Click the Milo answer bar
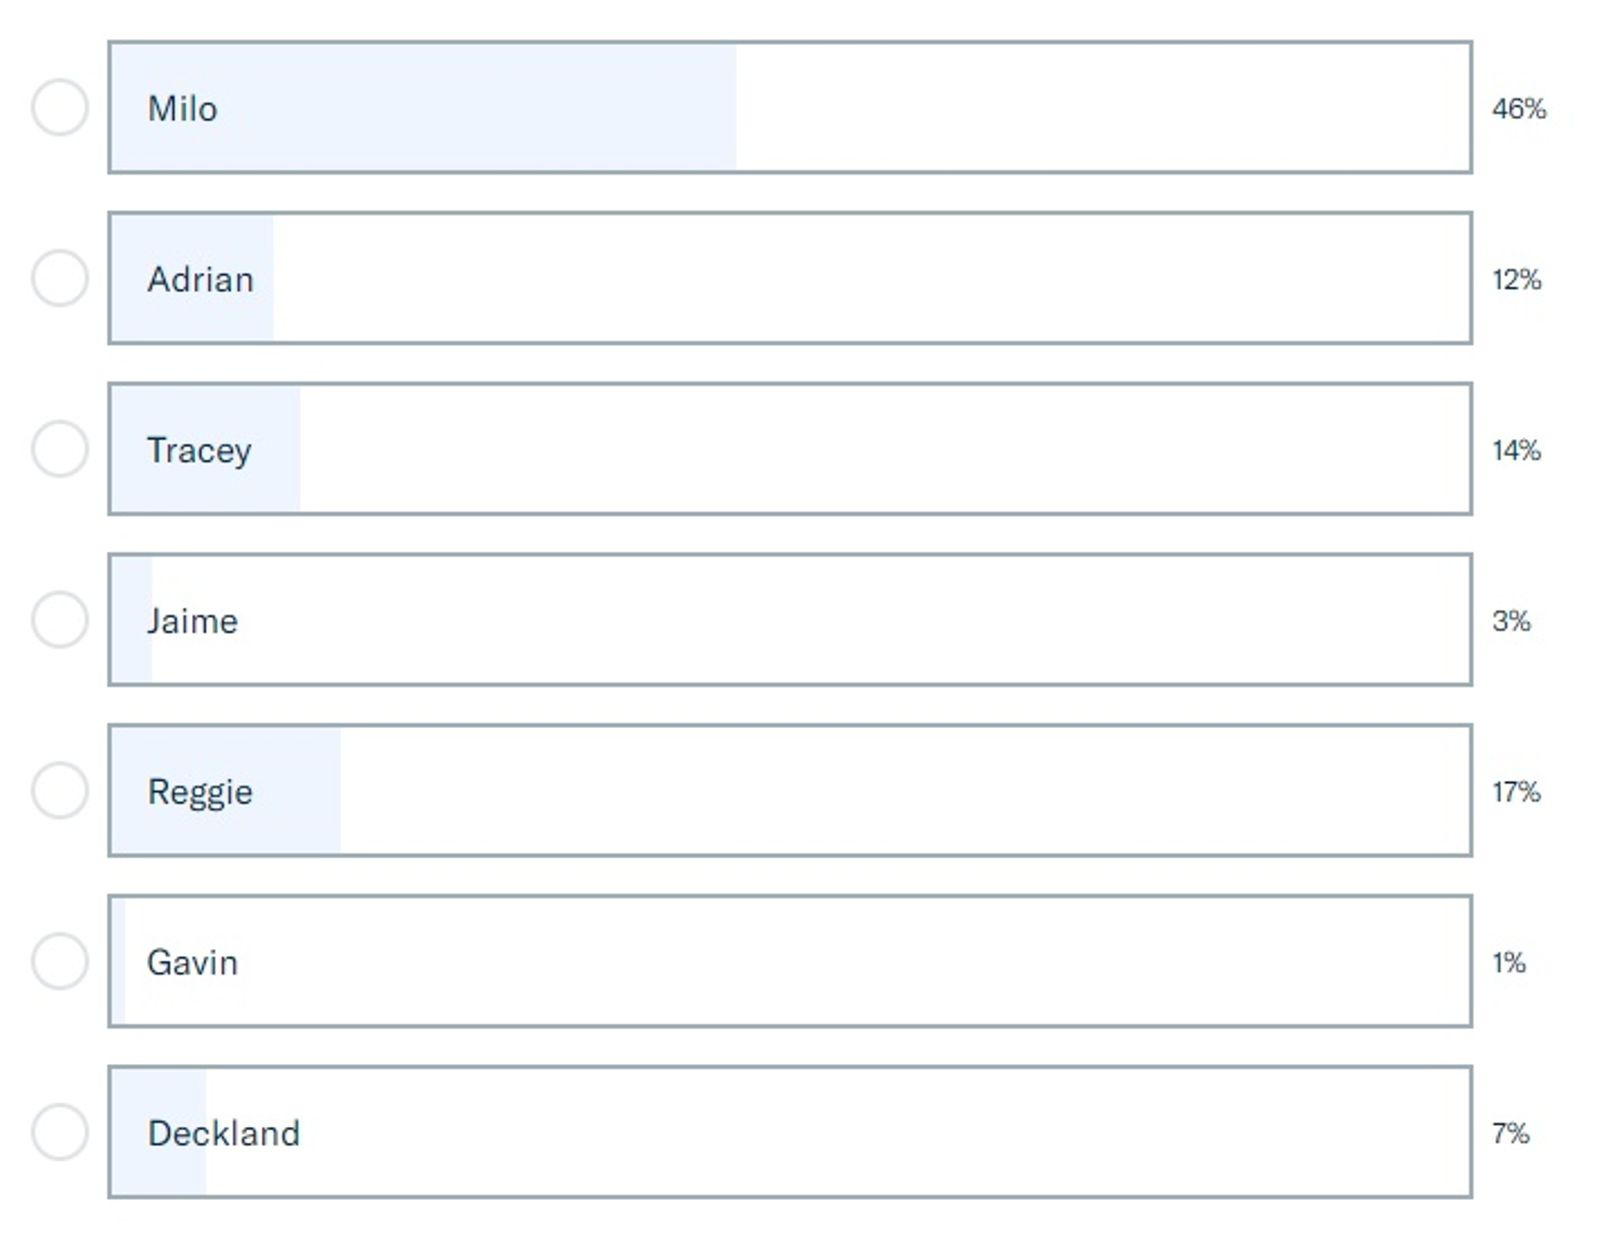 (x=790, y=107)
